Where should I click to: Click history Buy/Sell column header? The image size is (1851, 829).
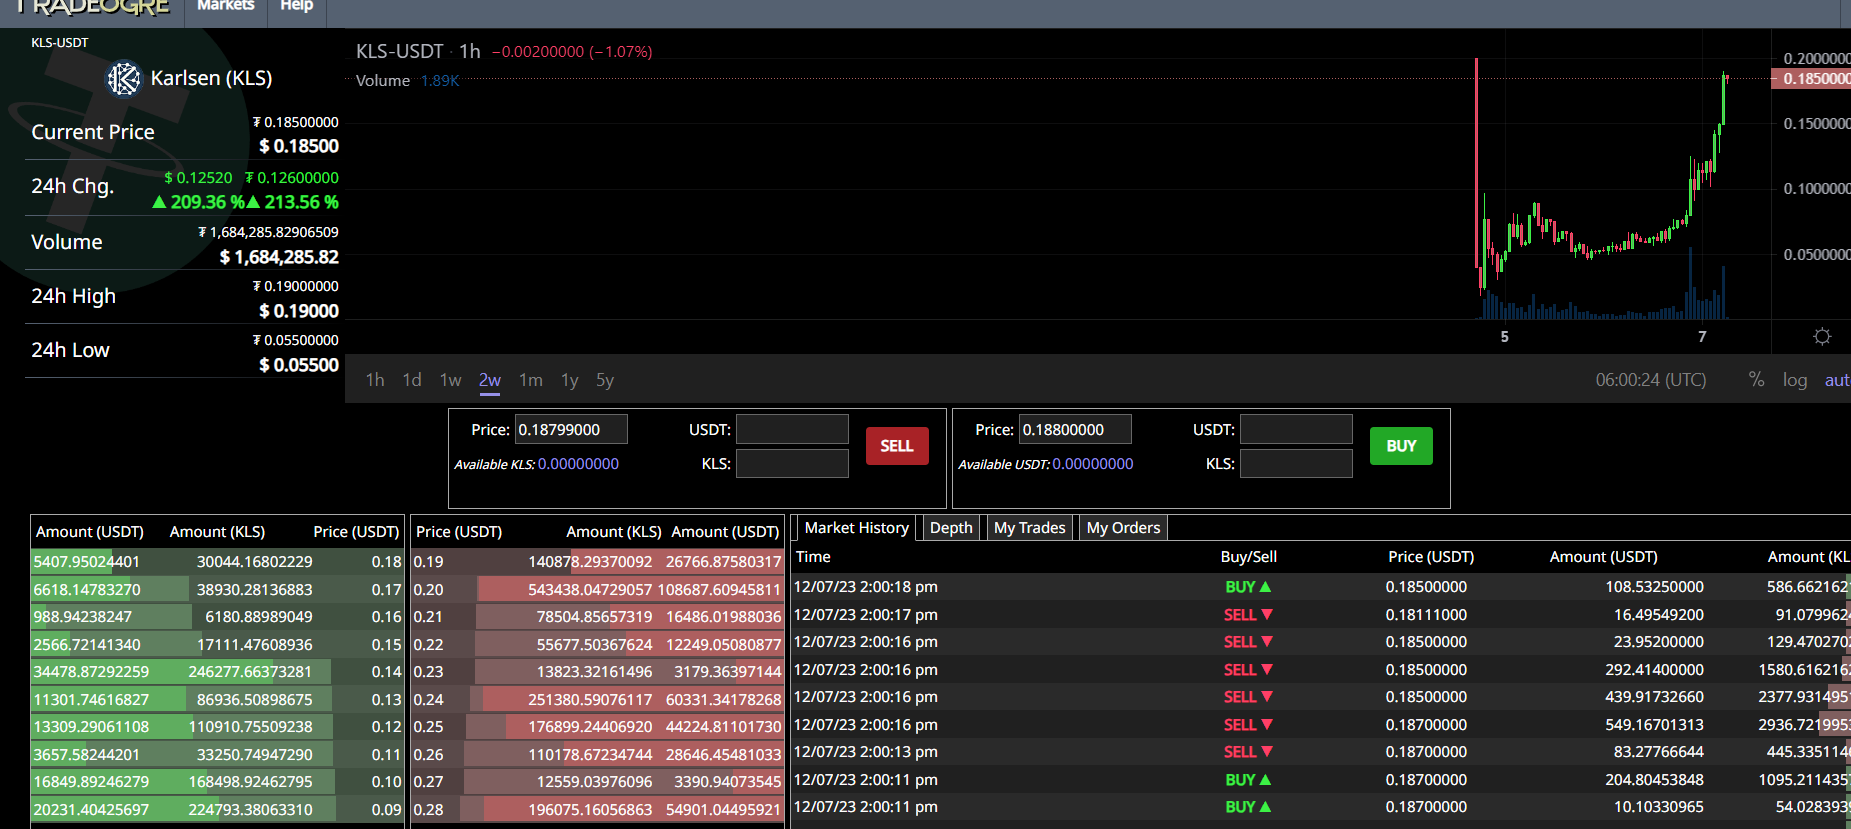(x=1248, y=557)
